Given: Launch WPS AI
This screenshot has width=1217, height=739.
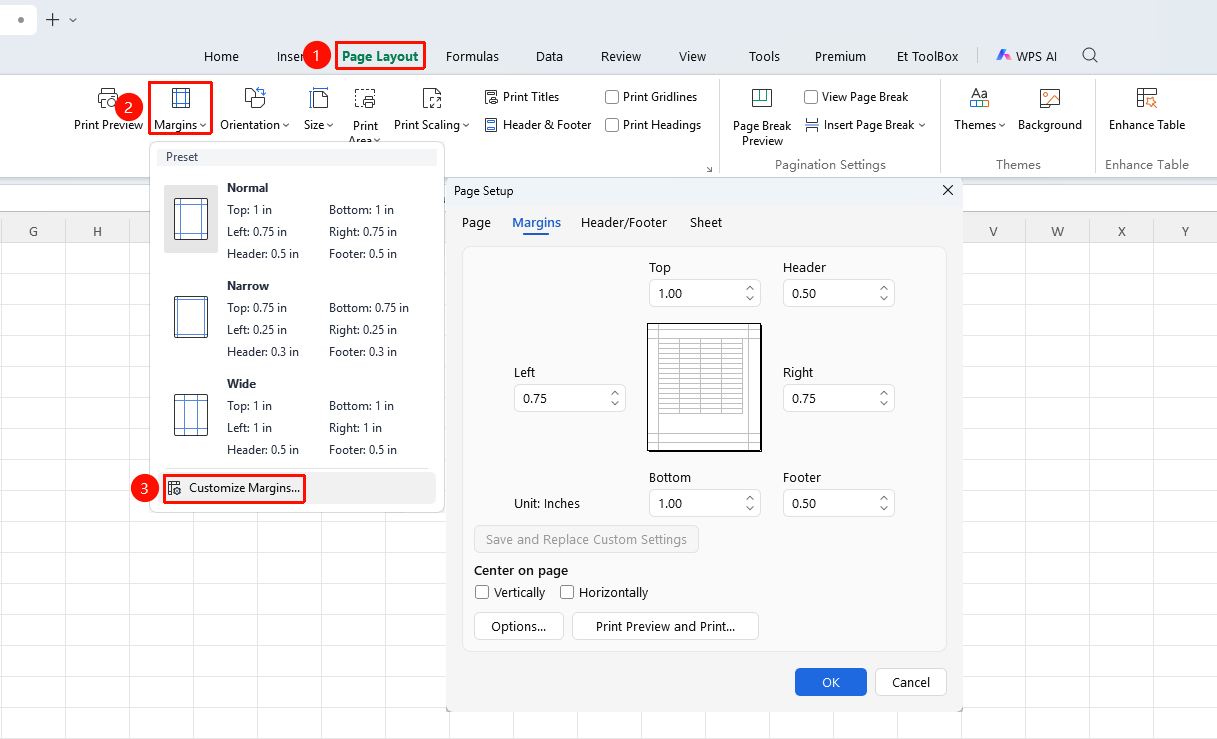Looking at the screenshot, I should [x=1026, y=56].
